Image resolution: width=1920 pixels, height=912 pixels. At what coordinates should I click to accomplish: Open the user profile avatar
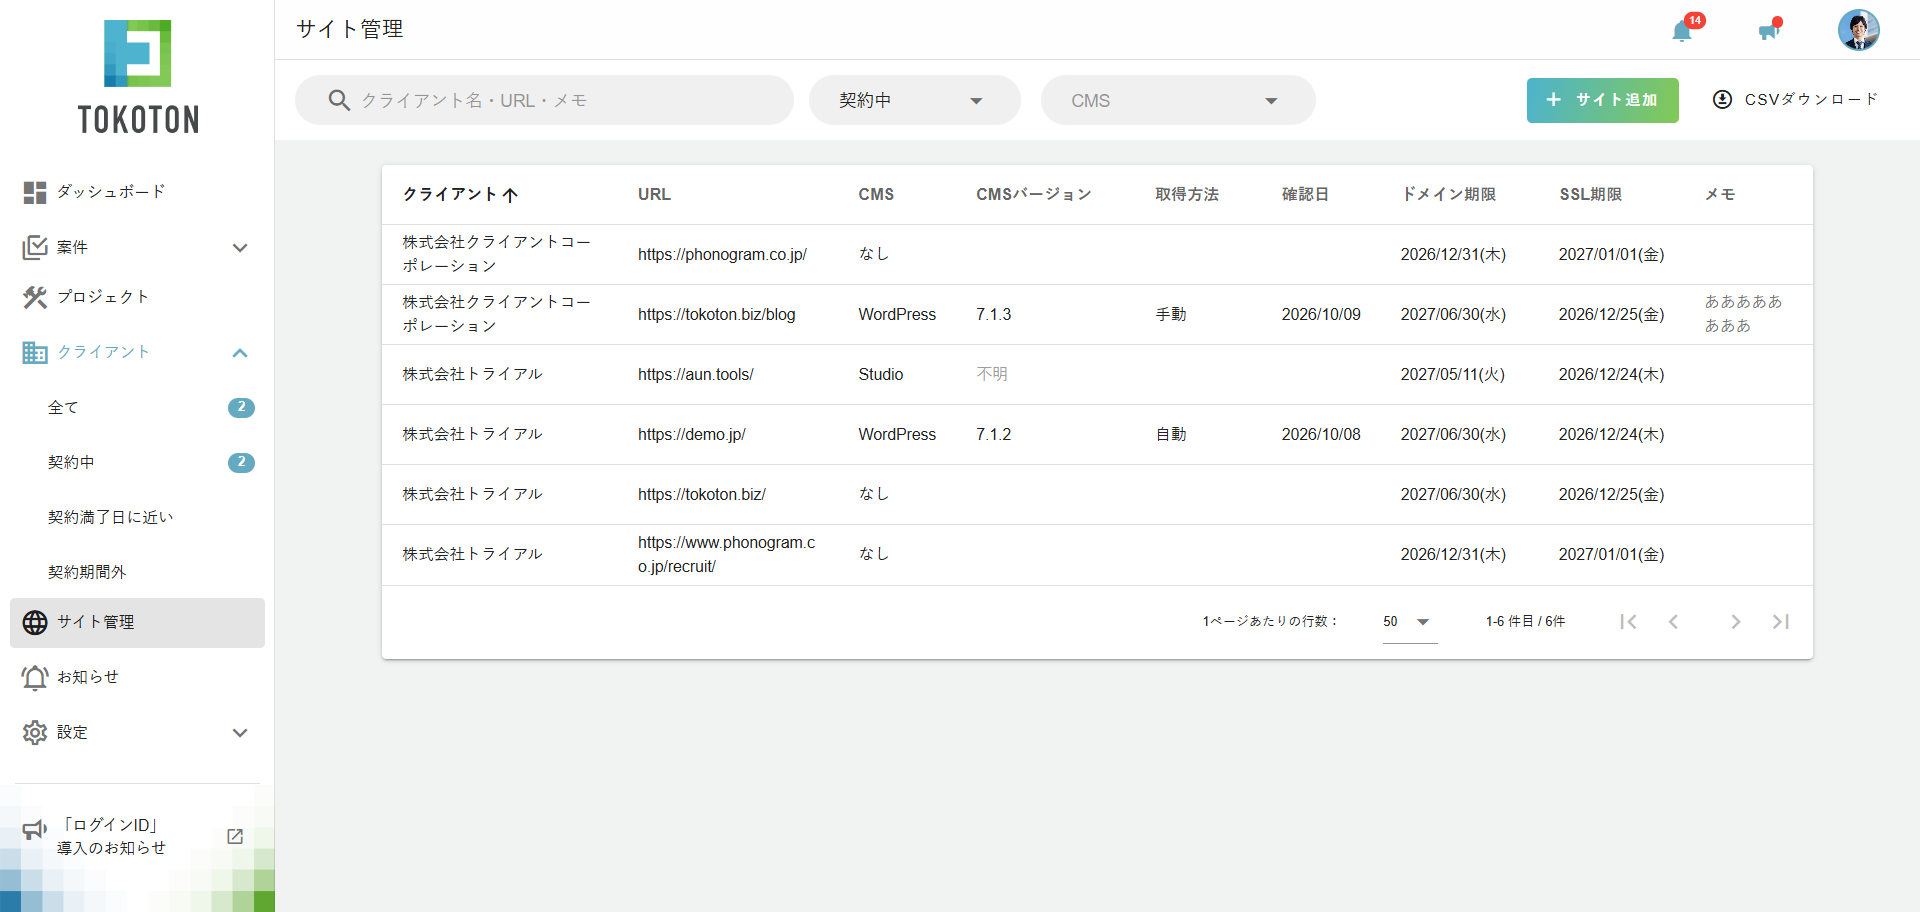(x=1858, y=30)
